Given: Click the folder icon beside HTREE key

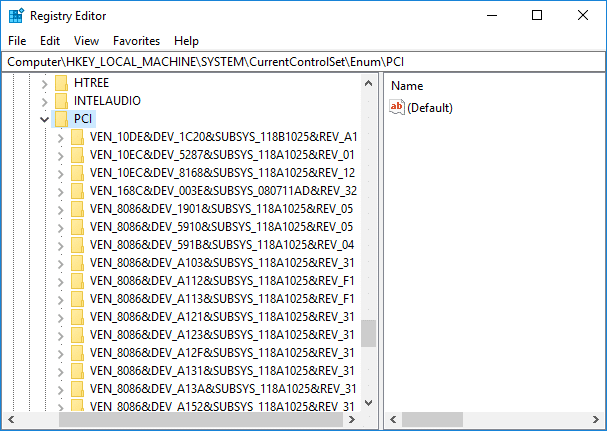Looking at the screenshot, I should click(62, 83).
